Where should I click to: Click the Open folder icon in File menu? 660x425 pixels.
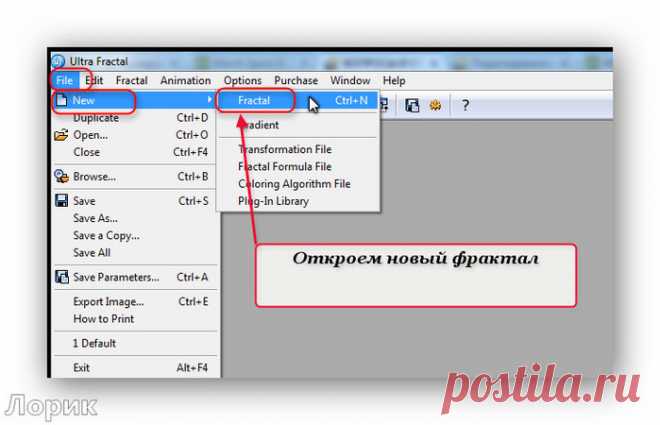(x=60, y=135)
